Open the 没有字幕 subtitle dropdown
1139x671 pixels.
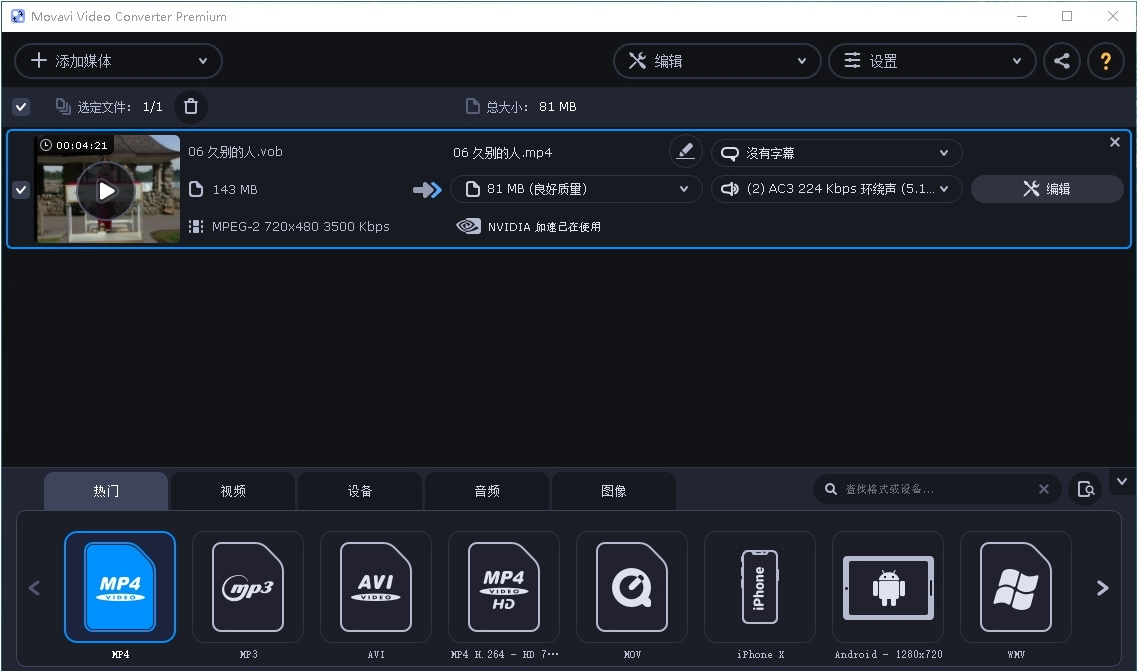pyautogui.click(x=836, y=152)
